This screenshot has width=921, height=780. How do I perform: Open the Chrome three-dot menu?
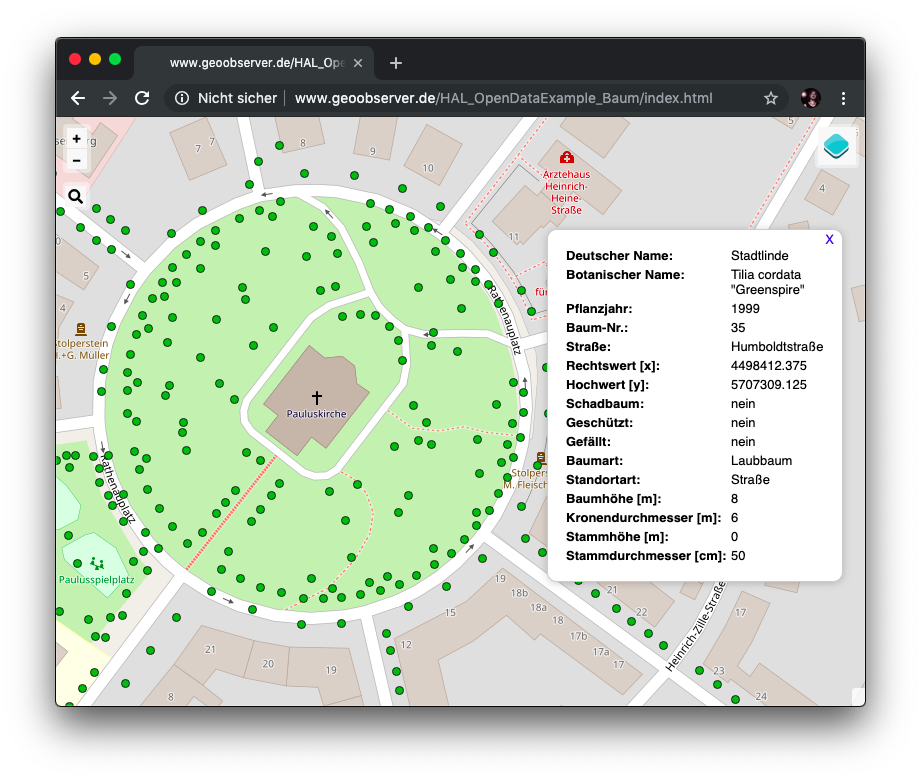pyautogui.click(x=843, y=98)
